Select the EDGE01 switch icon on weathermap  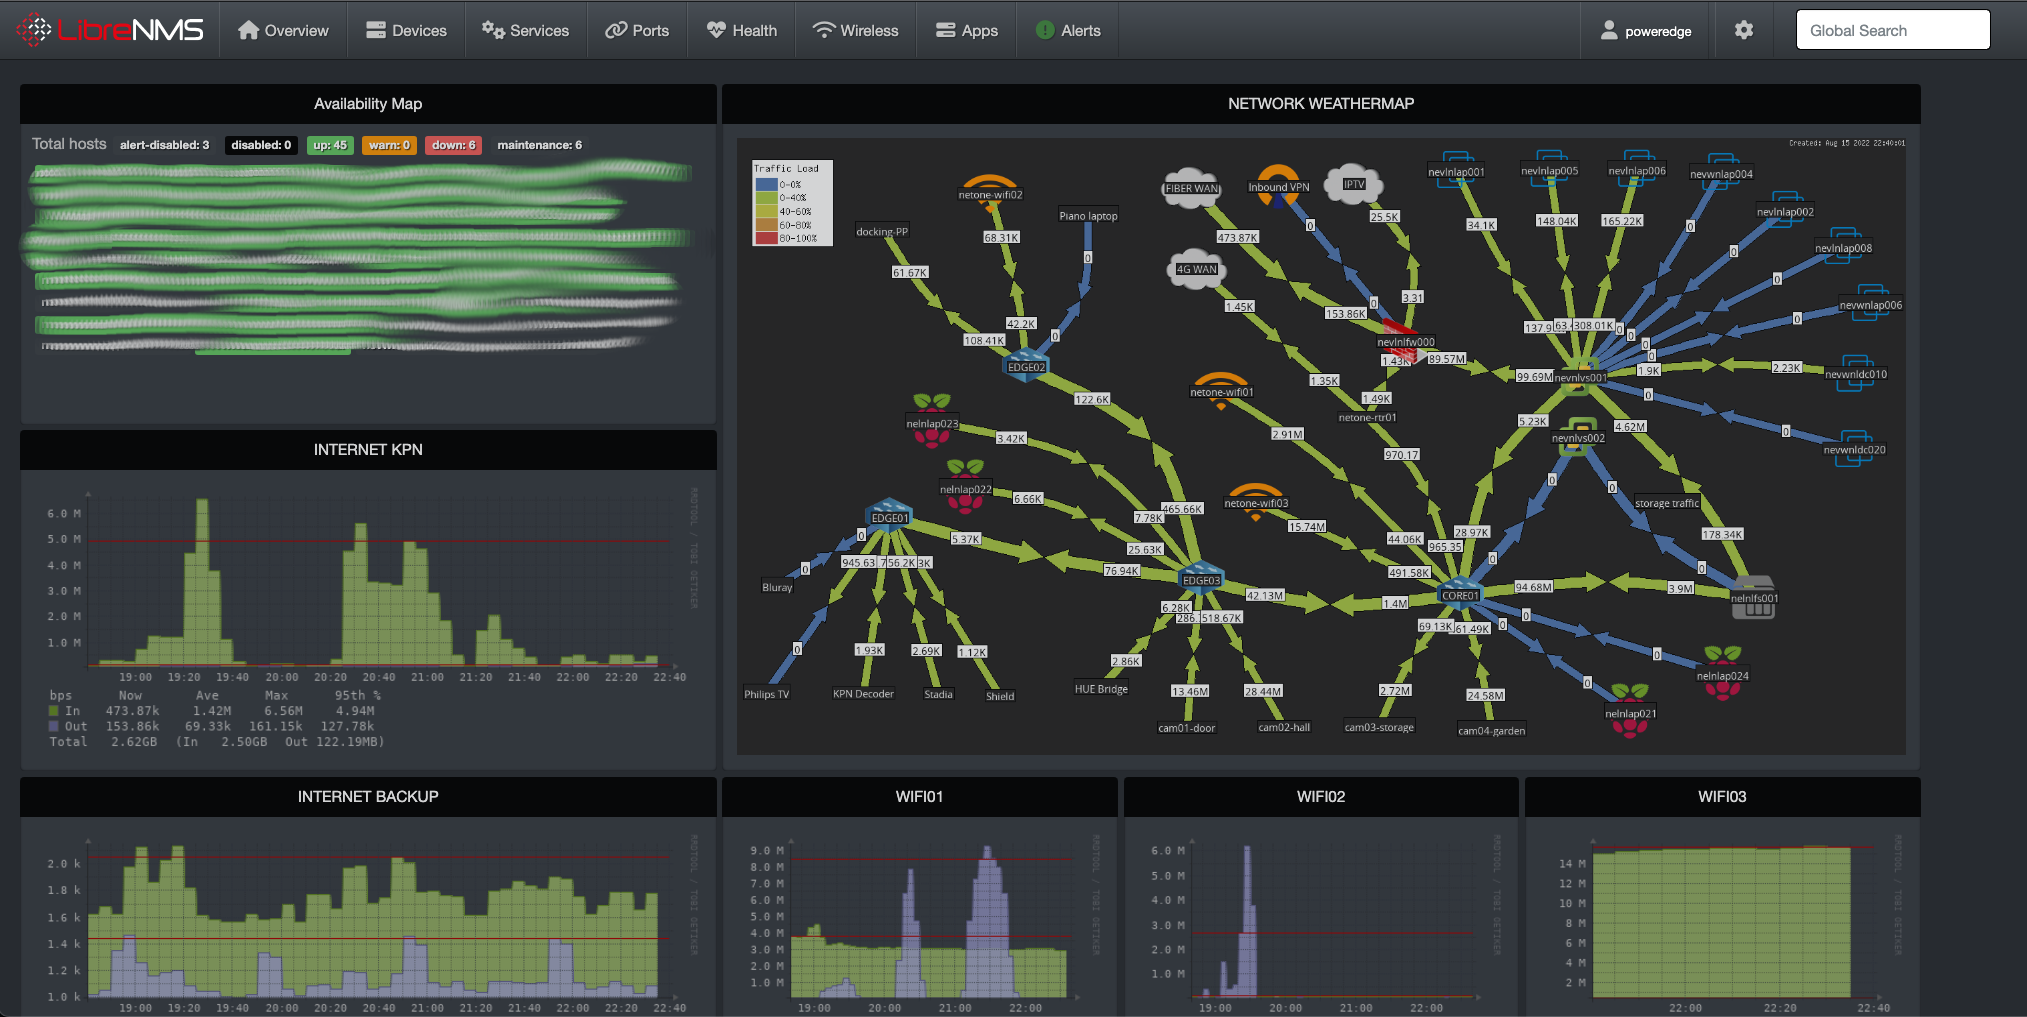pyautogui.click(x=889, y=514)
